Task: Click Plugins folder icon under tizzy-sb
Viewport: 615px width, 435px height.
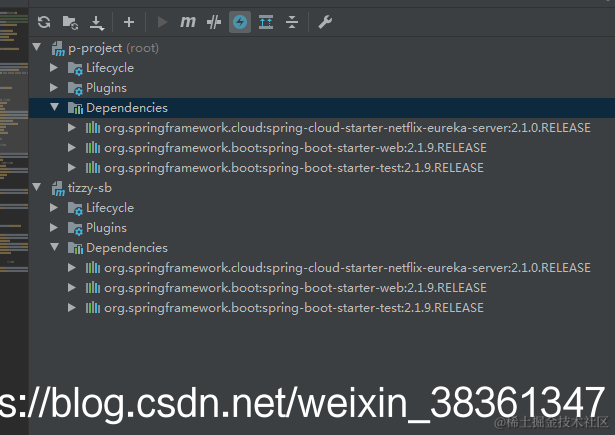Action: click(x=75, y=228)
